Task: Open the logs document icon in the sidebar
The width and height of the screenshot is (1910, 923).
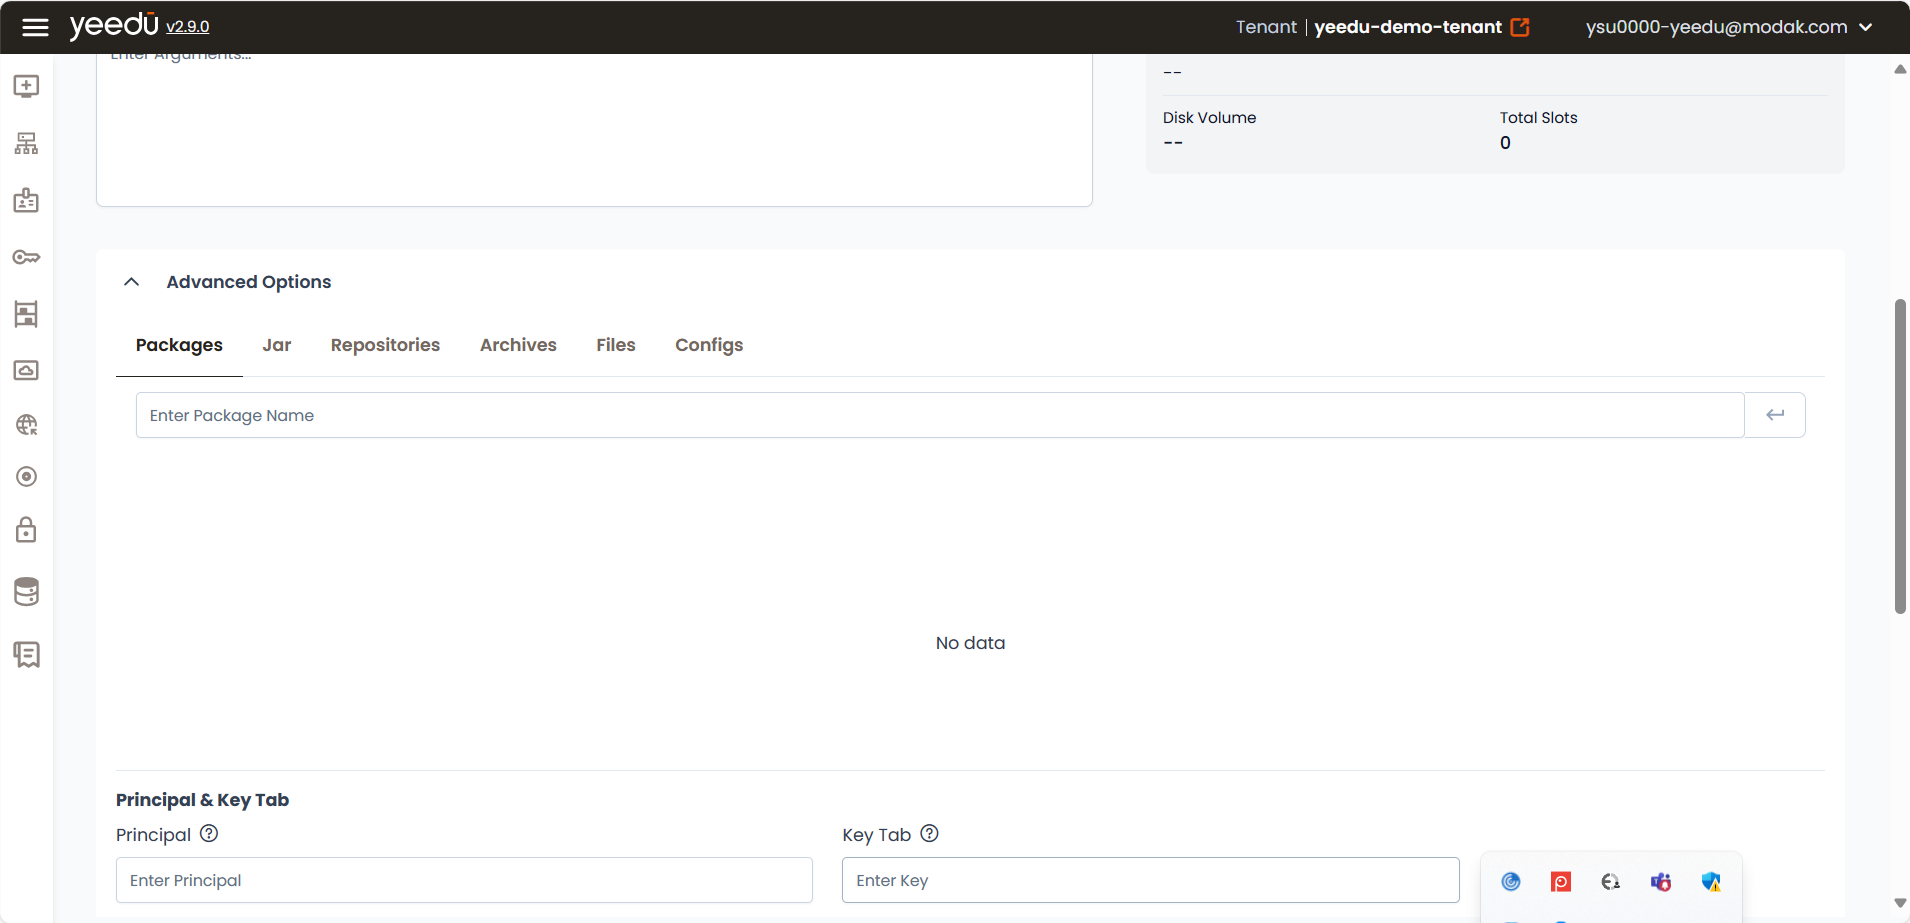Action: (27, 654)
